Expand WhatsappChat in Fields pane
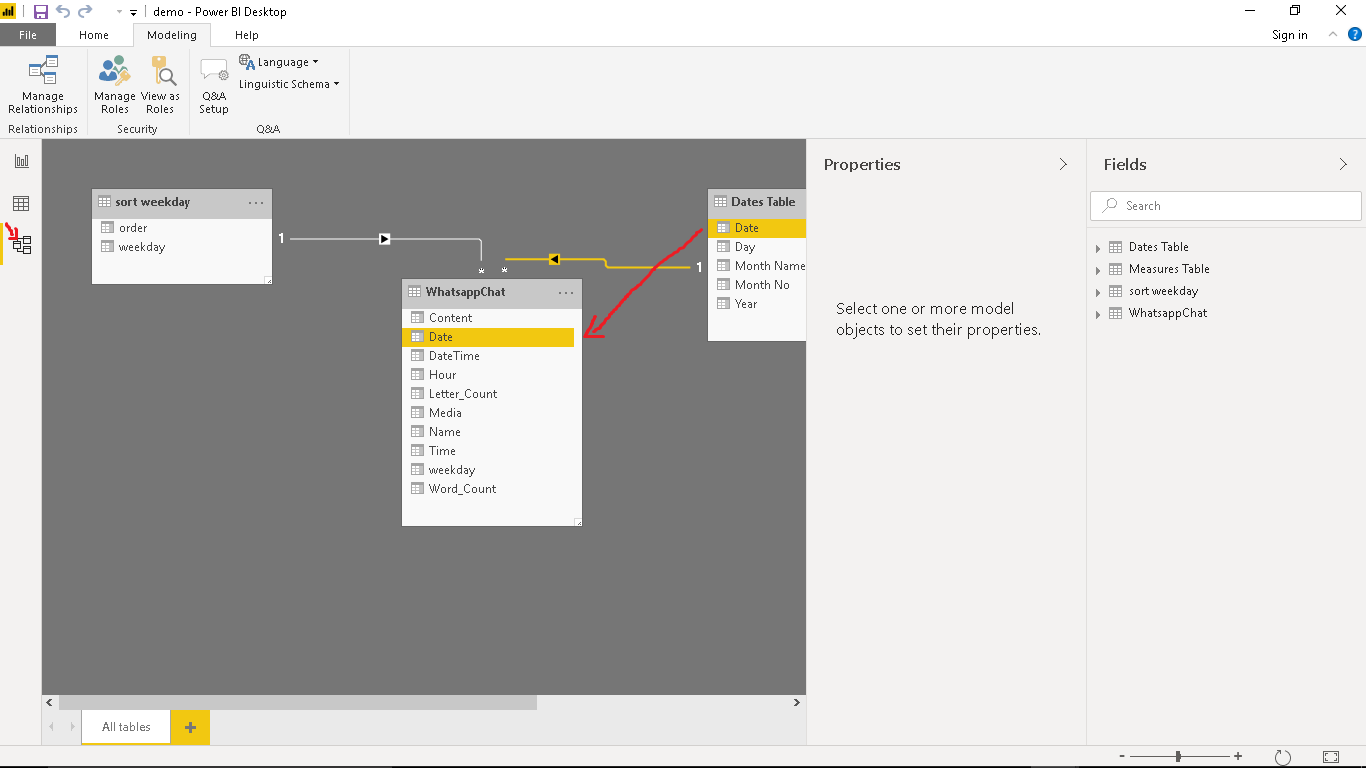The width and height of the screenshot is (1366, 768). (x=1098, y=314)
